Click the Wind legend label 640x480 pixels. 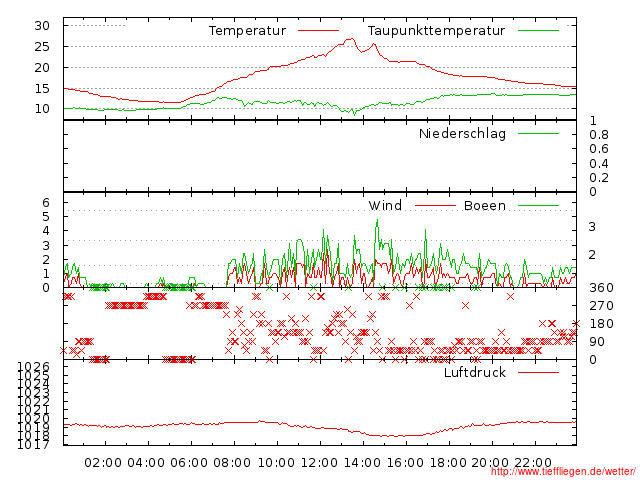pyautogui.click(x=385, y=205)
